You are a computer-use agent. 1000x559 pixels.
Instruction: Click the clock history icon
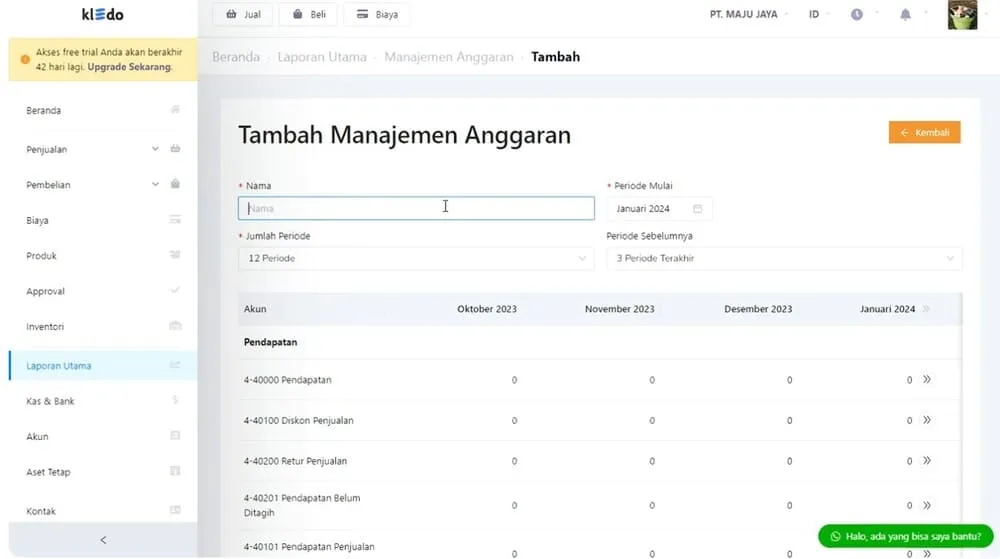(x=857, y=14)
